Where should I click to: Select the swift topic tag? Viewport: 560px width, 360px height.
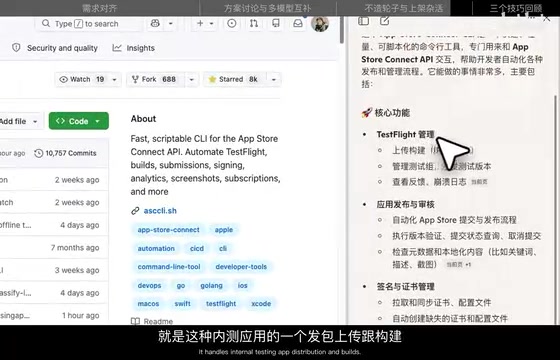click(x=182, y=304)
